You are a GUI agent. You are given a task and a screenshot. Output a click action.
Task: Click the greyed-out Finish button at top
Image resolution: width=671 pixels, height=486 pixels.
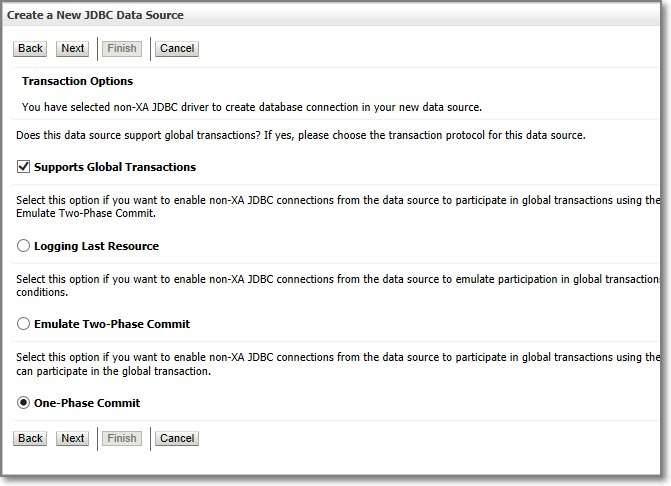pos(121,48)
